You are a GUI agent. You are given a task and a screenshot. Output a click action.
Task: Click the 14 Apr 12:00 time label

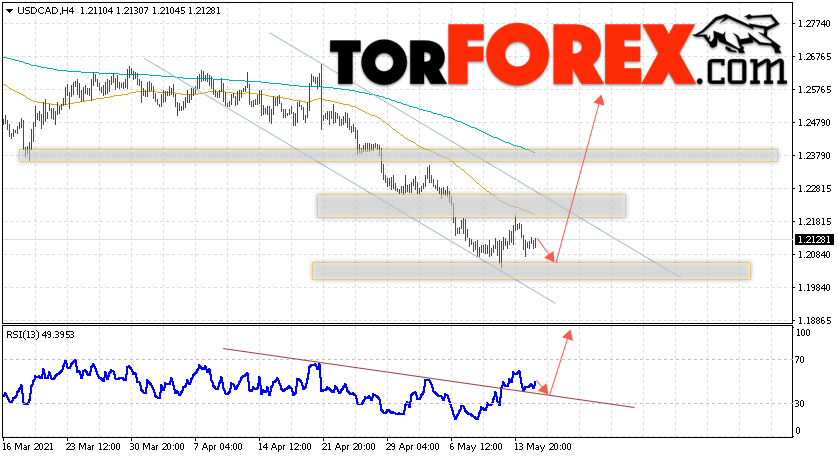tap(284, 447)
